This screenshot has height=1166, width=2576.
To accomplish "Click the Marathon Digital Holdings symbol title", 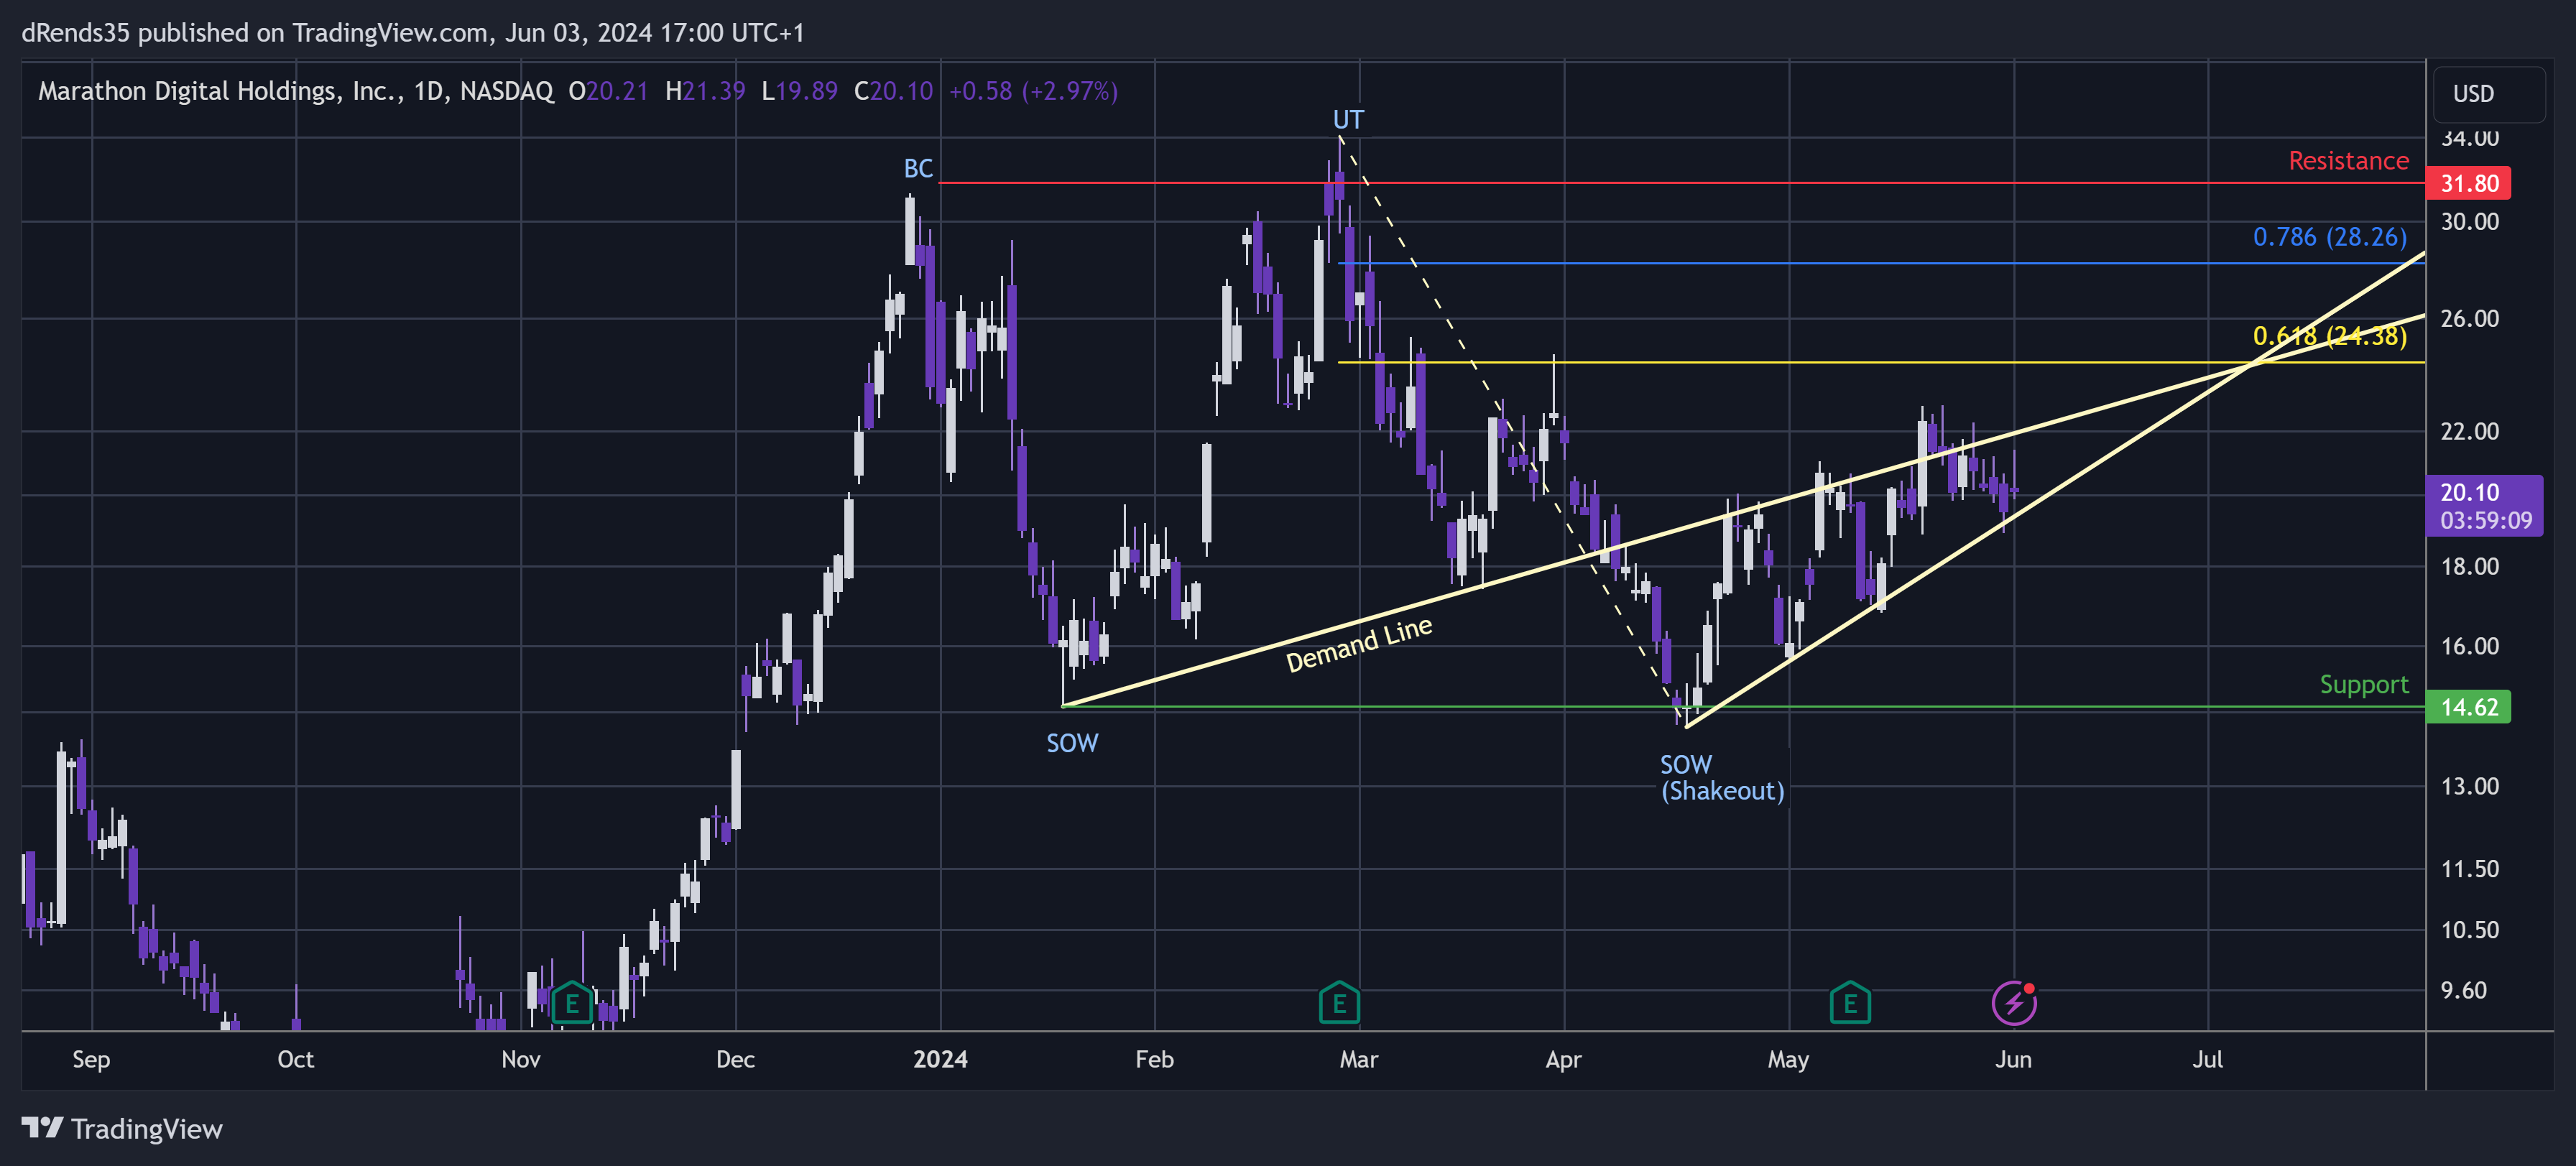I will pos(295,91).
